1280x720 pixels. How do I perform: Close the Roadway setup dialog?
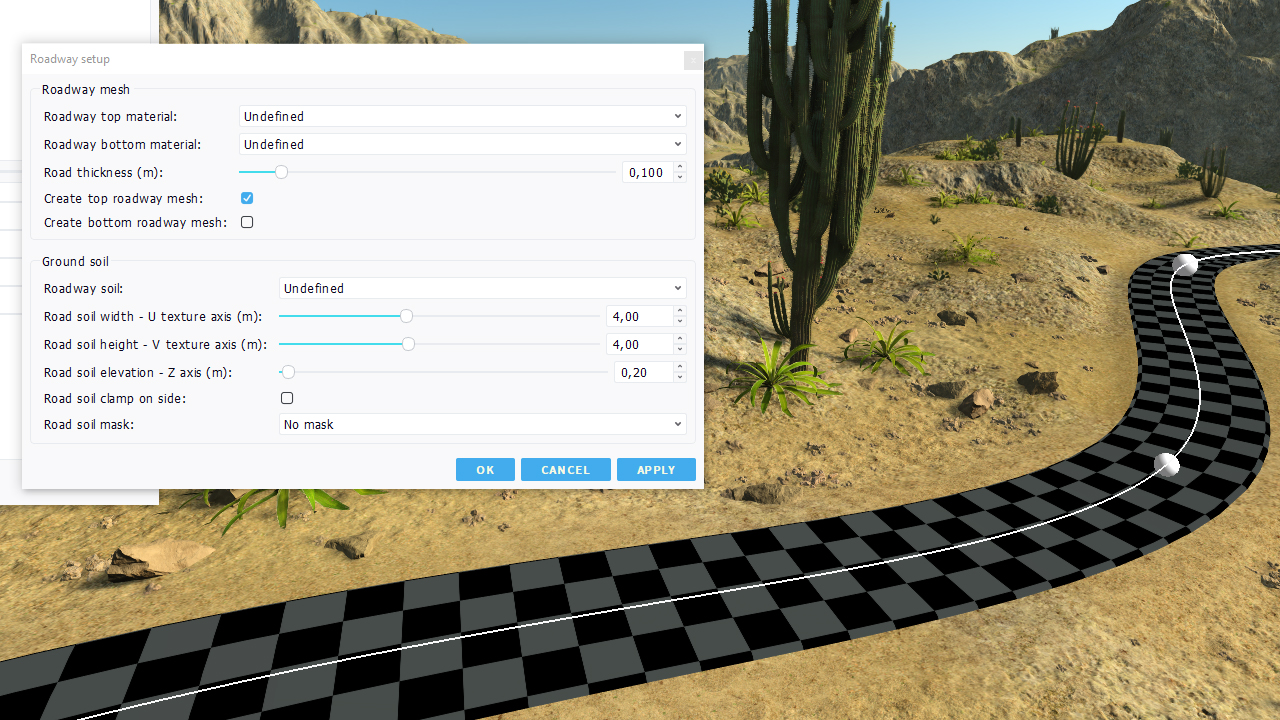[x=692, y=60]
